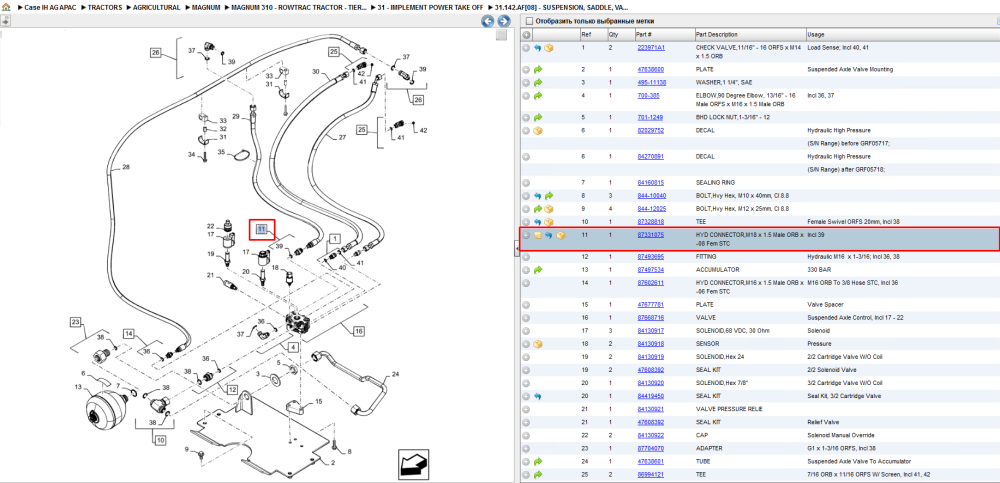Click blue arrow icon in BOLT M10 row
The width and height of the screenshot is (1000, 483).
click(x=538, y=196)
